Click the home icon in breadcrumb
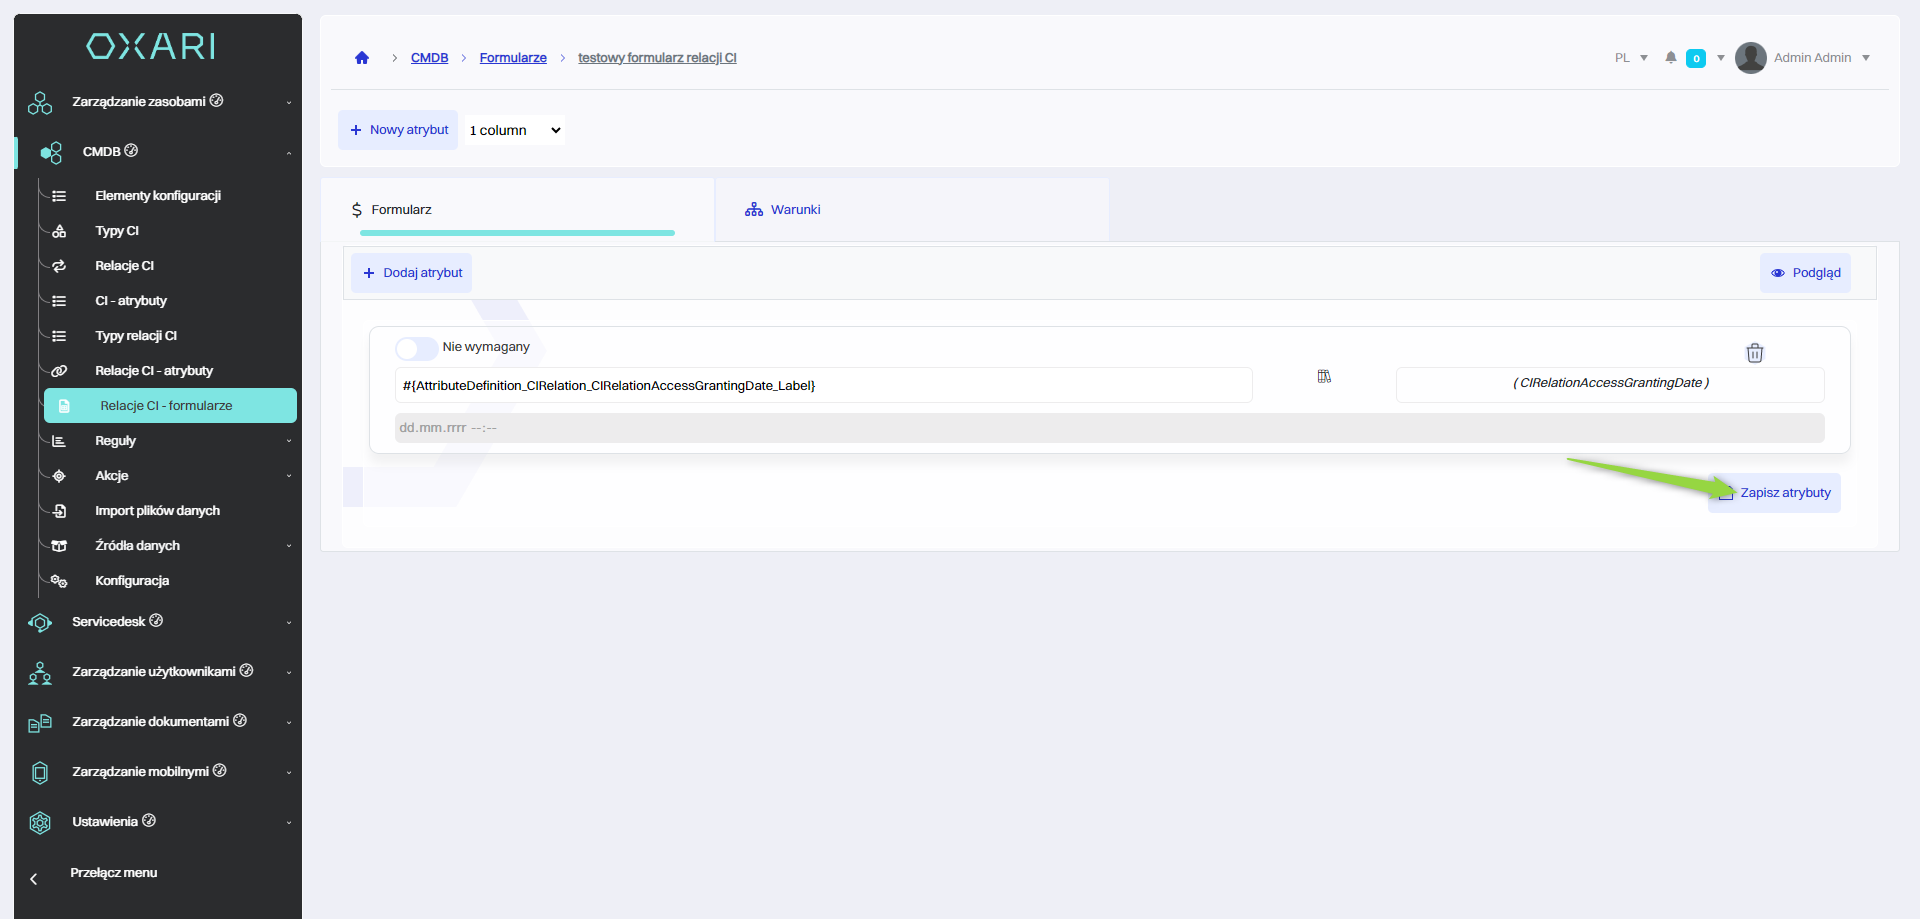 (362, 58)
